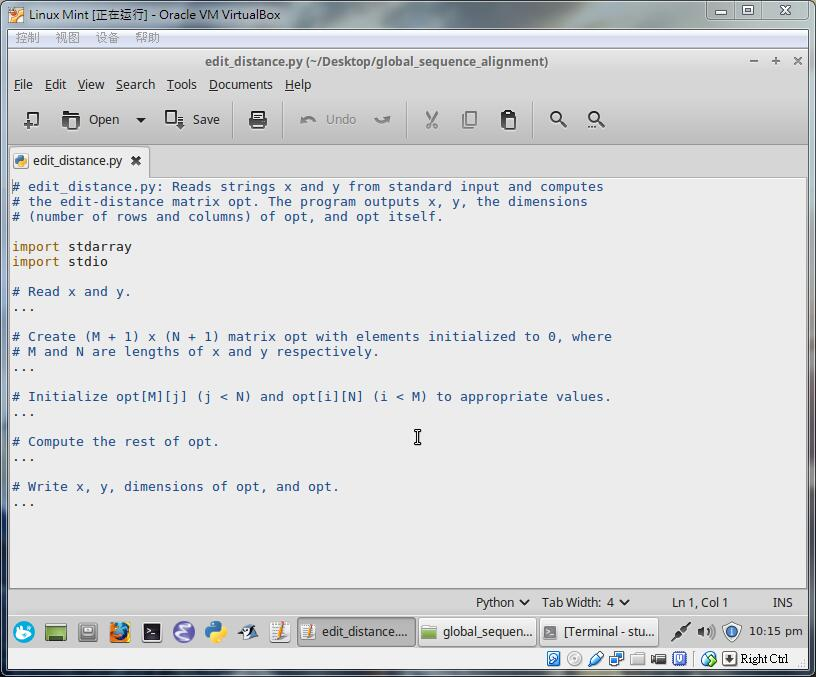816x677 pixels.
Task: Expand the Open button's dropdown arrow
Action: click(x=139, y=119)
